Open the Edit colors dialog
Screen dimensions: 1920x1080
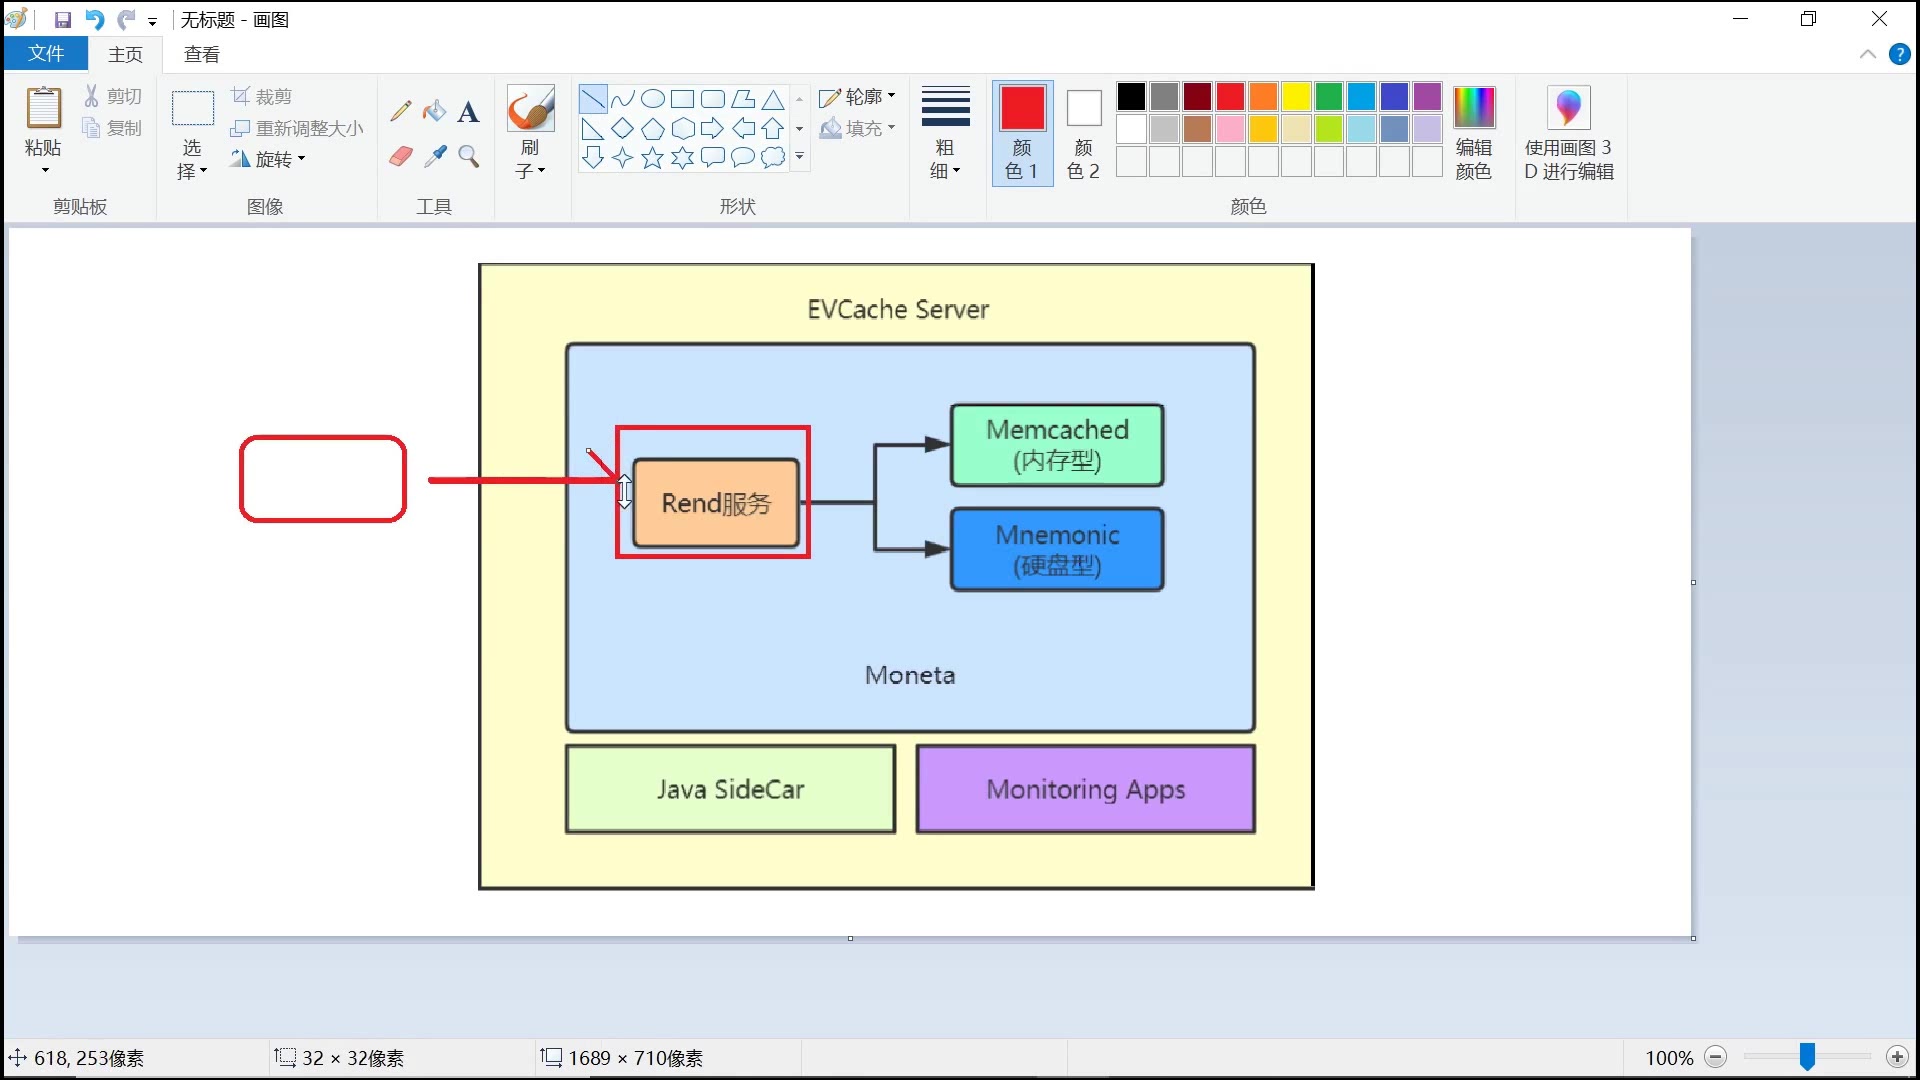(x=1474, y=132)
